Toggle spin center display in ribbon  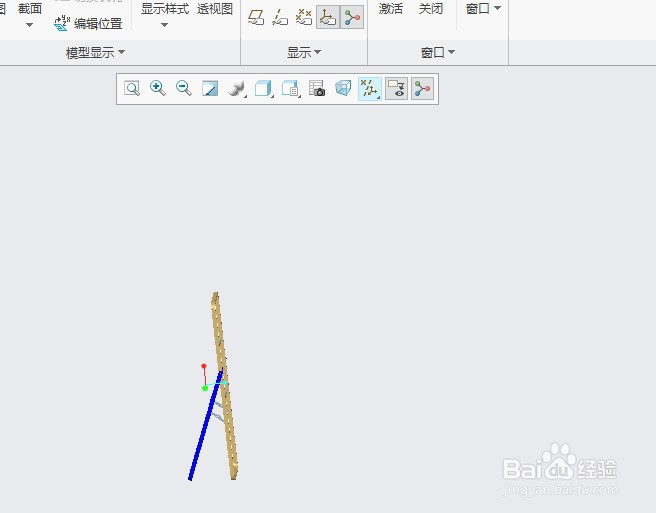click(x=352, y=18)
